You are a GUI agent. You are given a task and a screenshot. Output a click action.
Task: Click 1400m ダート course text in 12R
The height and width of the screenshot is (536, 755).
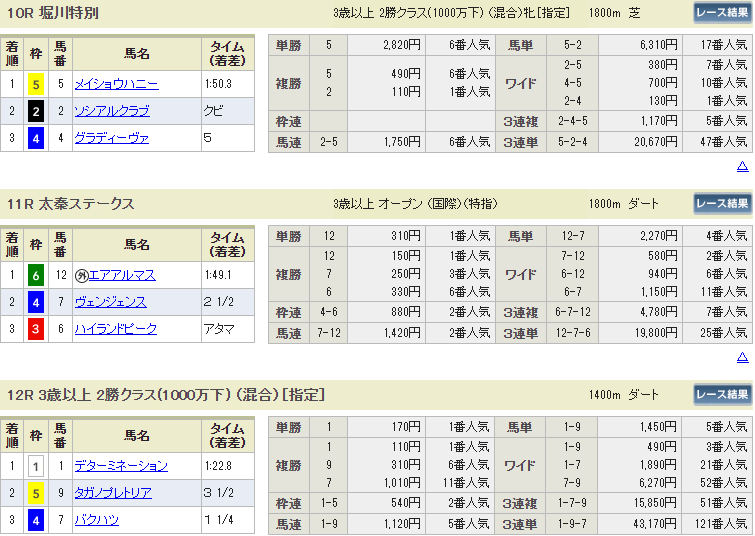click(x=623, y=395)
